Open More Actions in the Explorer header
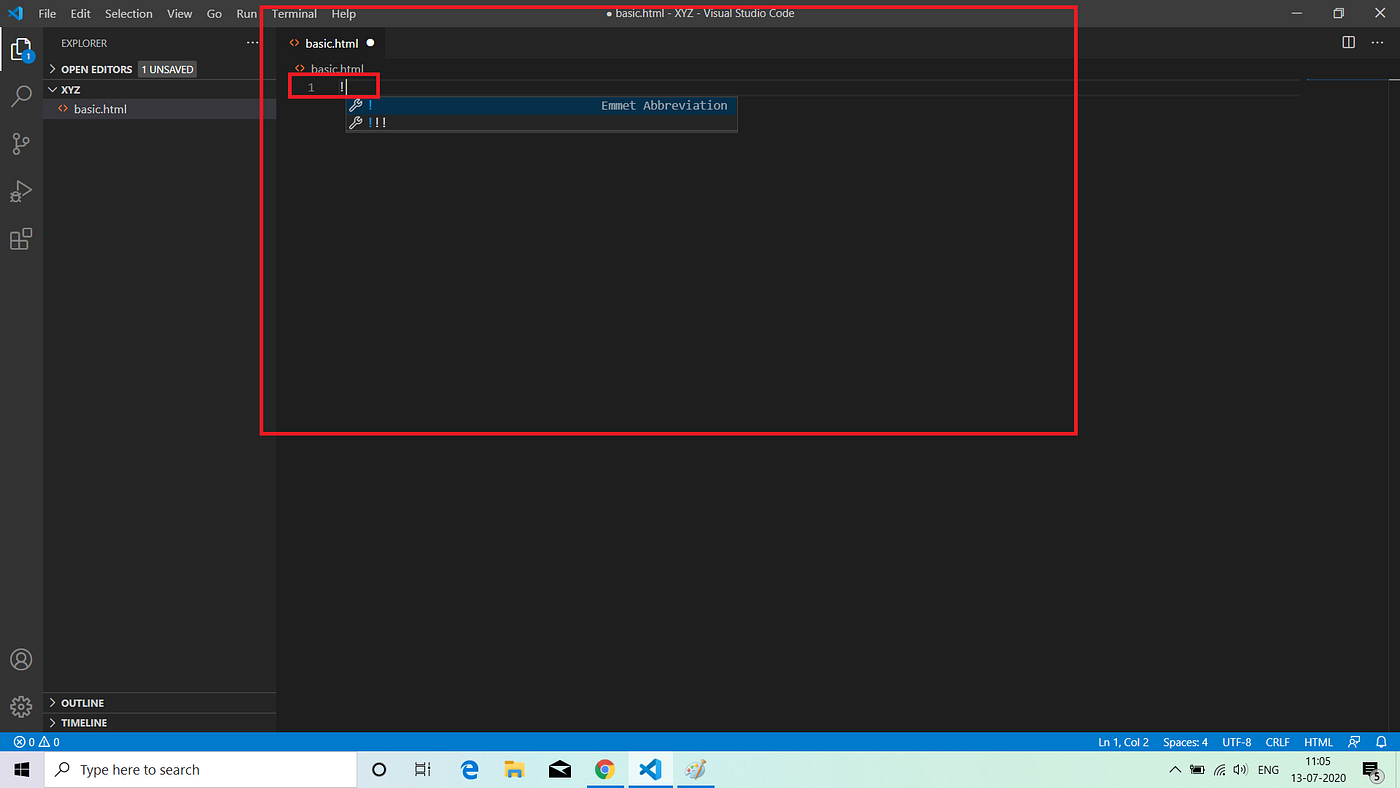The image size is (1400, 788). point(253,42)
